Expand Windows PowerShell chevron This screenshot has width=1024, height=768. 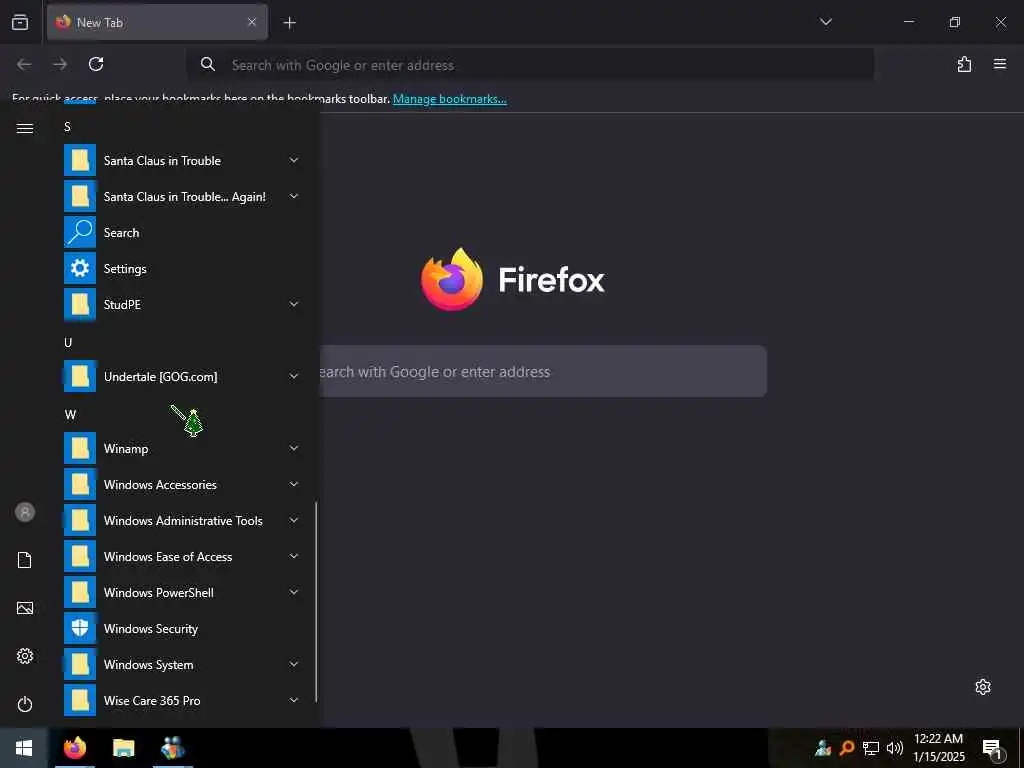coord(294,592)
